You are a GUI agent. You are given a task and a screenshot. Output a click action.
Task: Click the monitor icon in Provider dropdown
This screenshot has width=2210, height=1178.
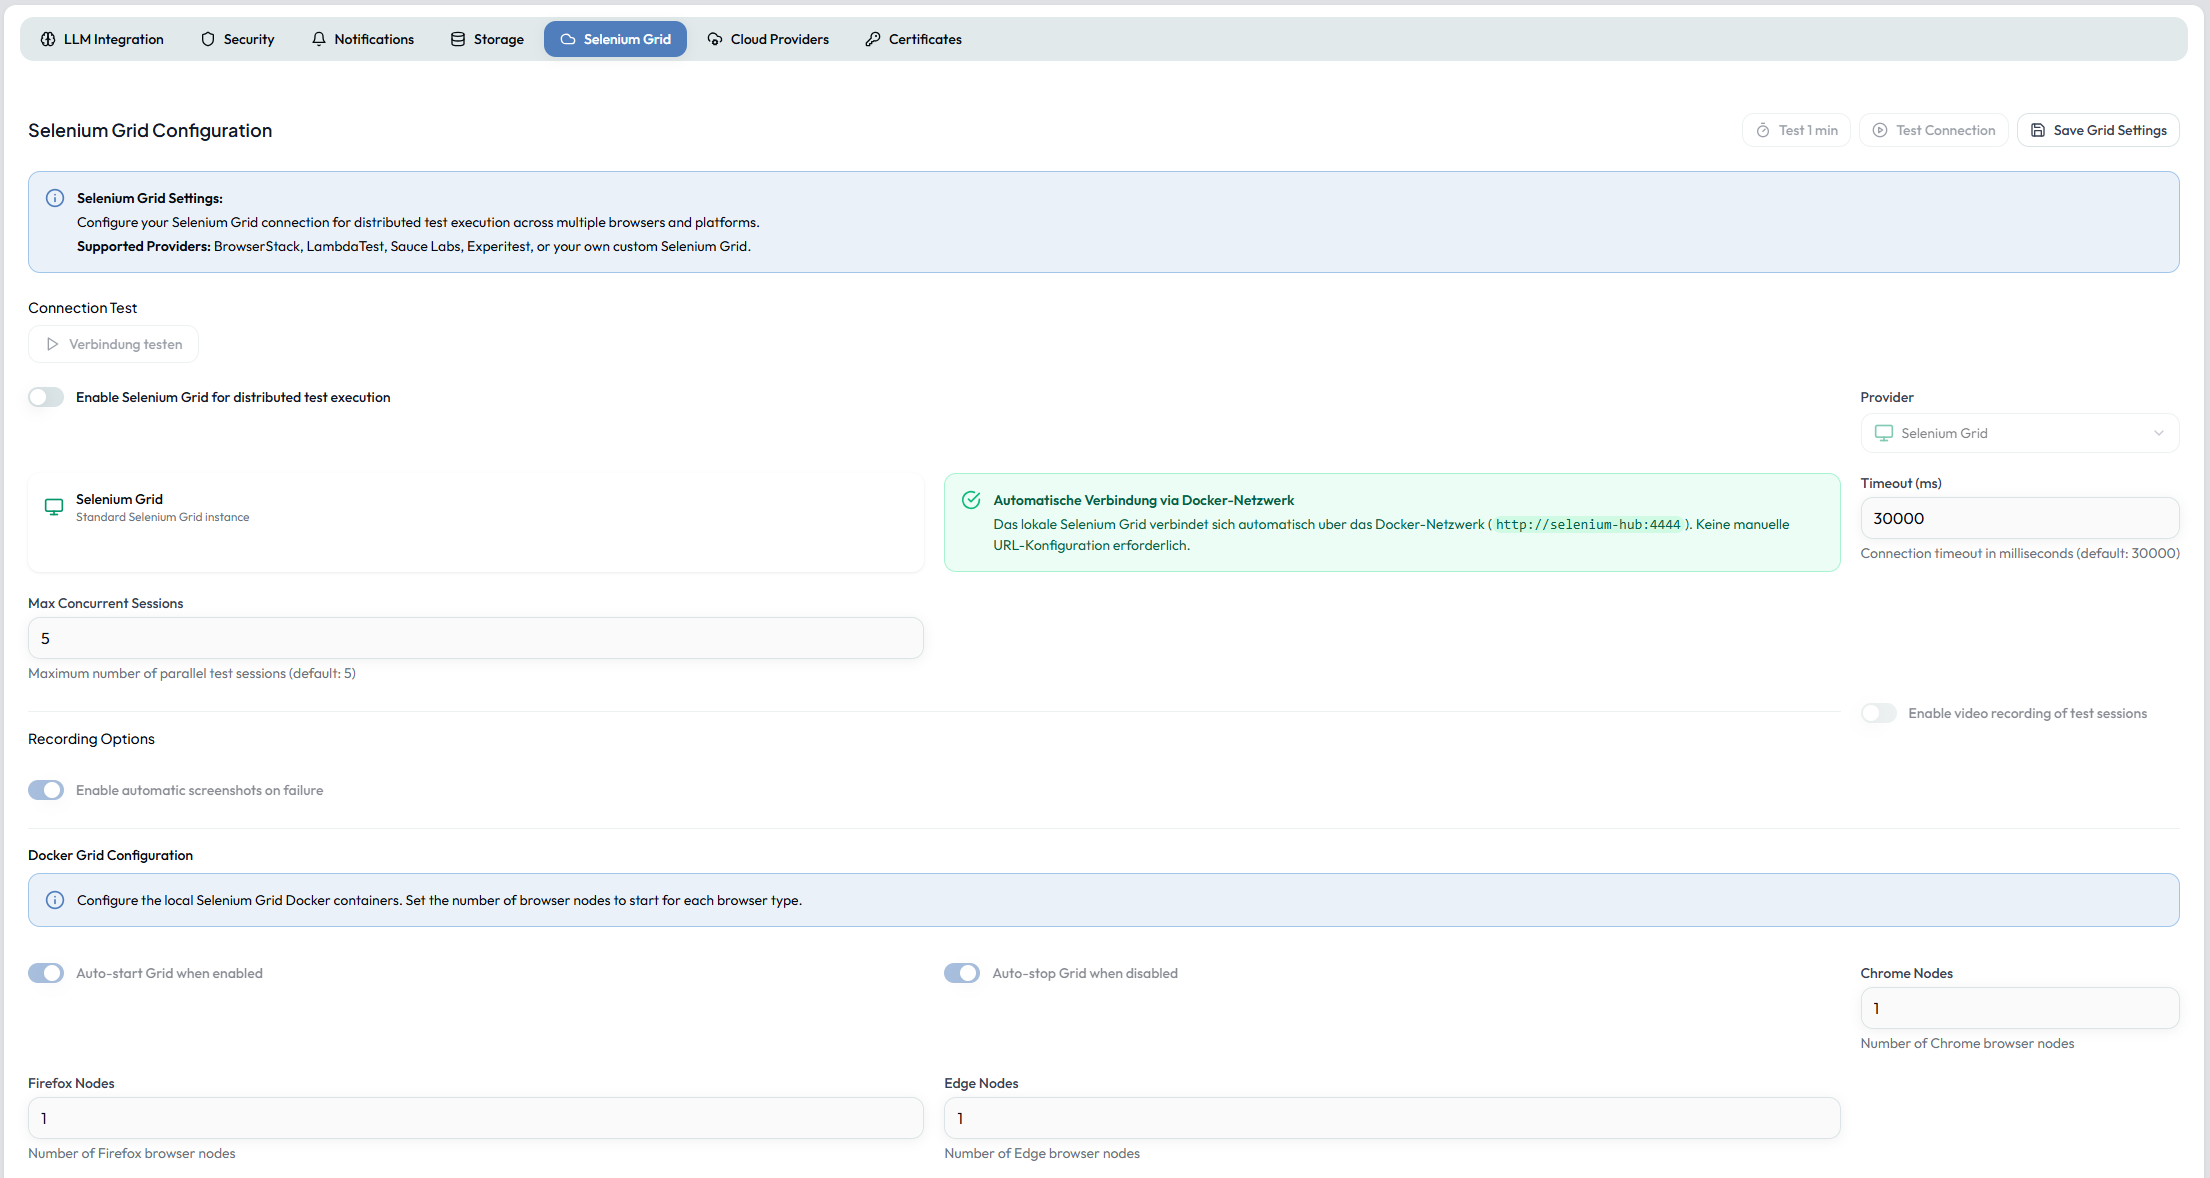pos(1884,433)
